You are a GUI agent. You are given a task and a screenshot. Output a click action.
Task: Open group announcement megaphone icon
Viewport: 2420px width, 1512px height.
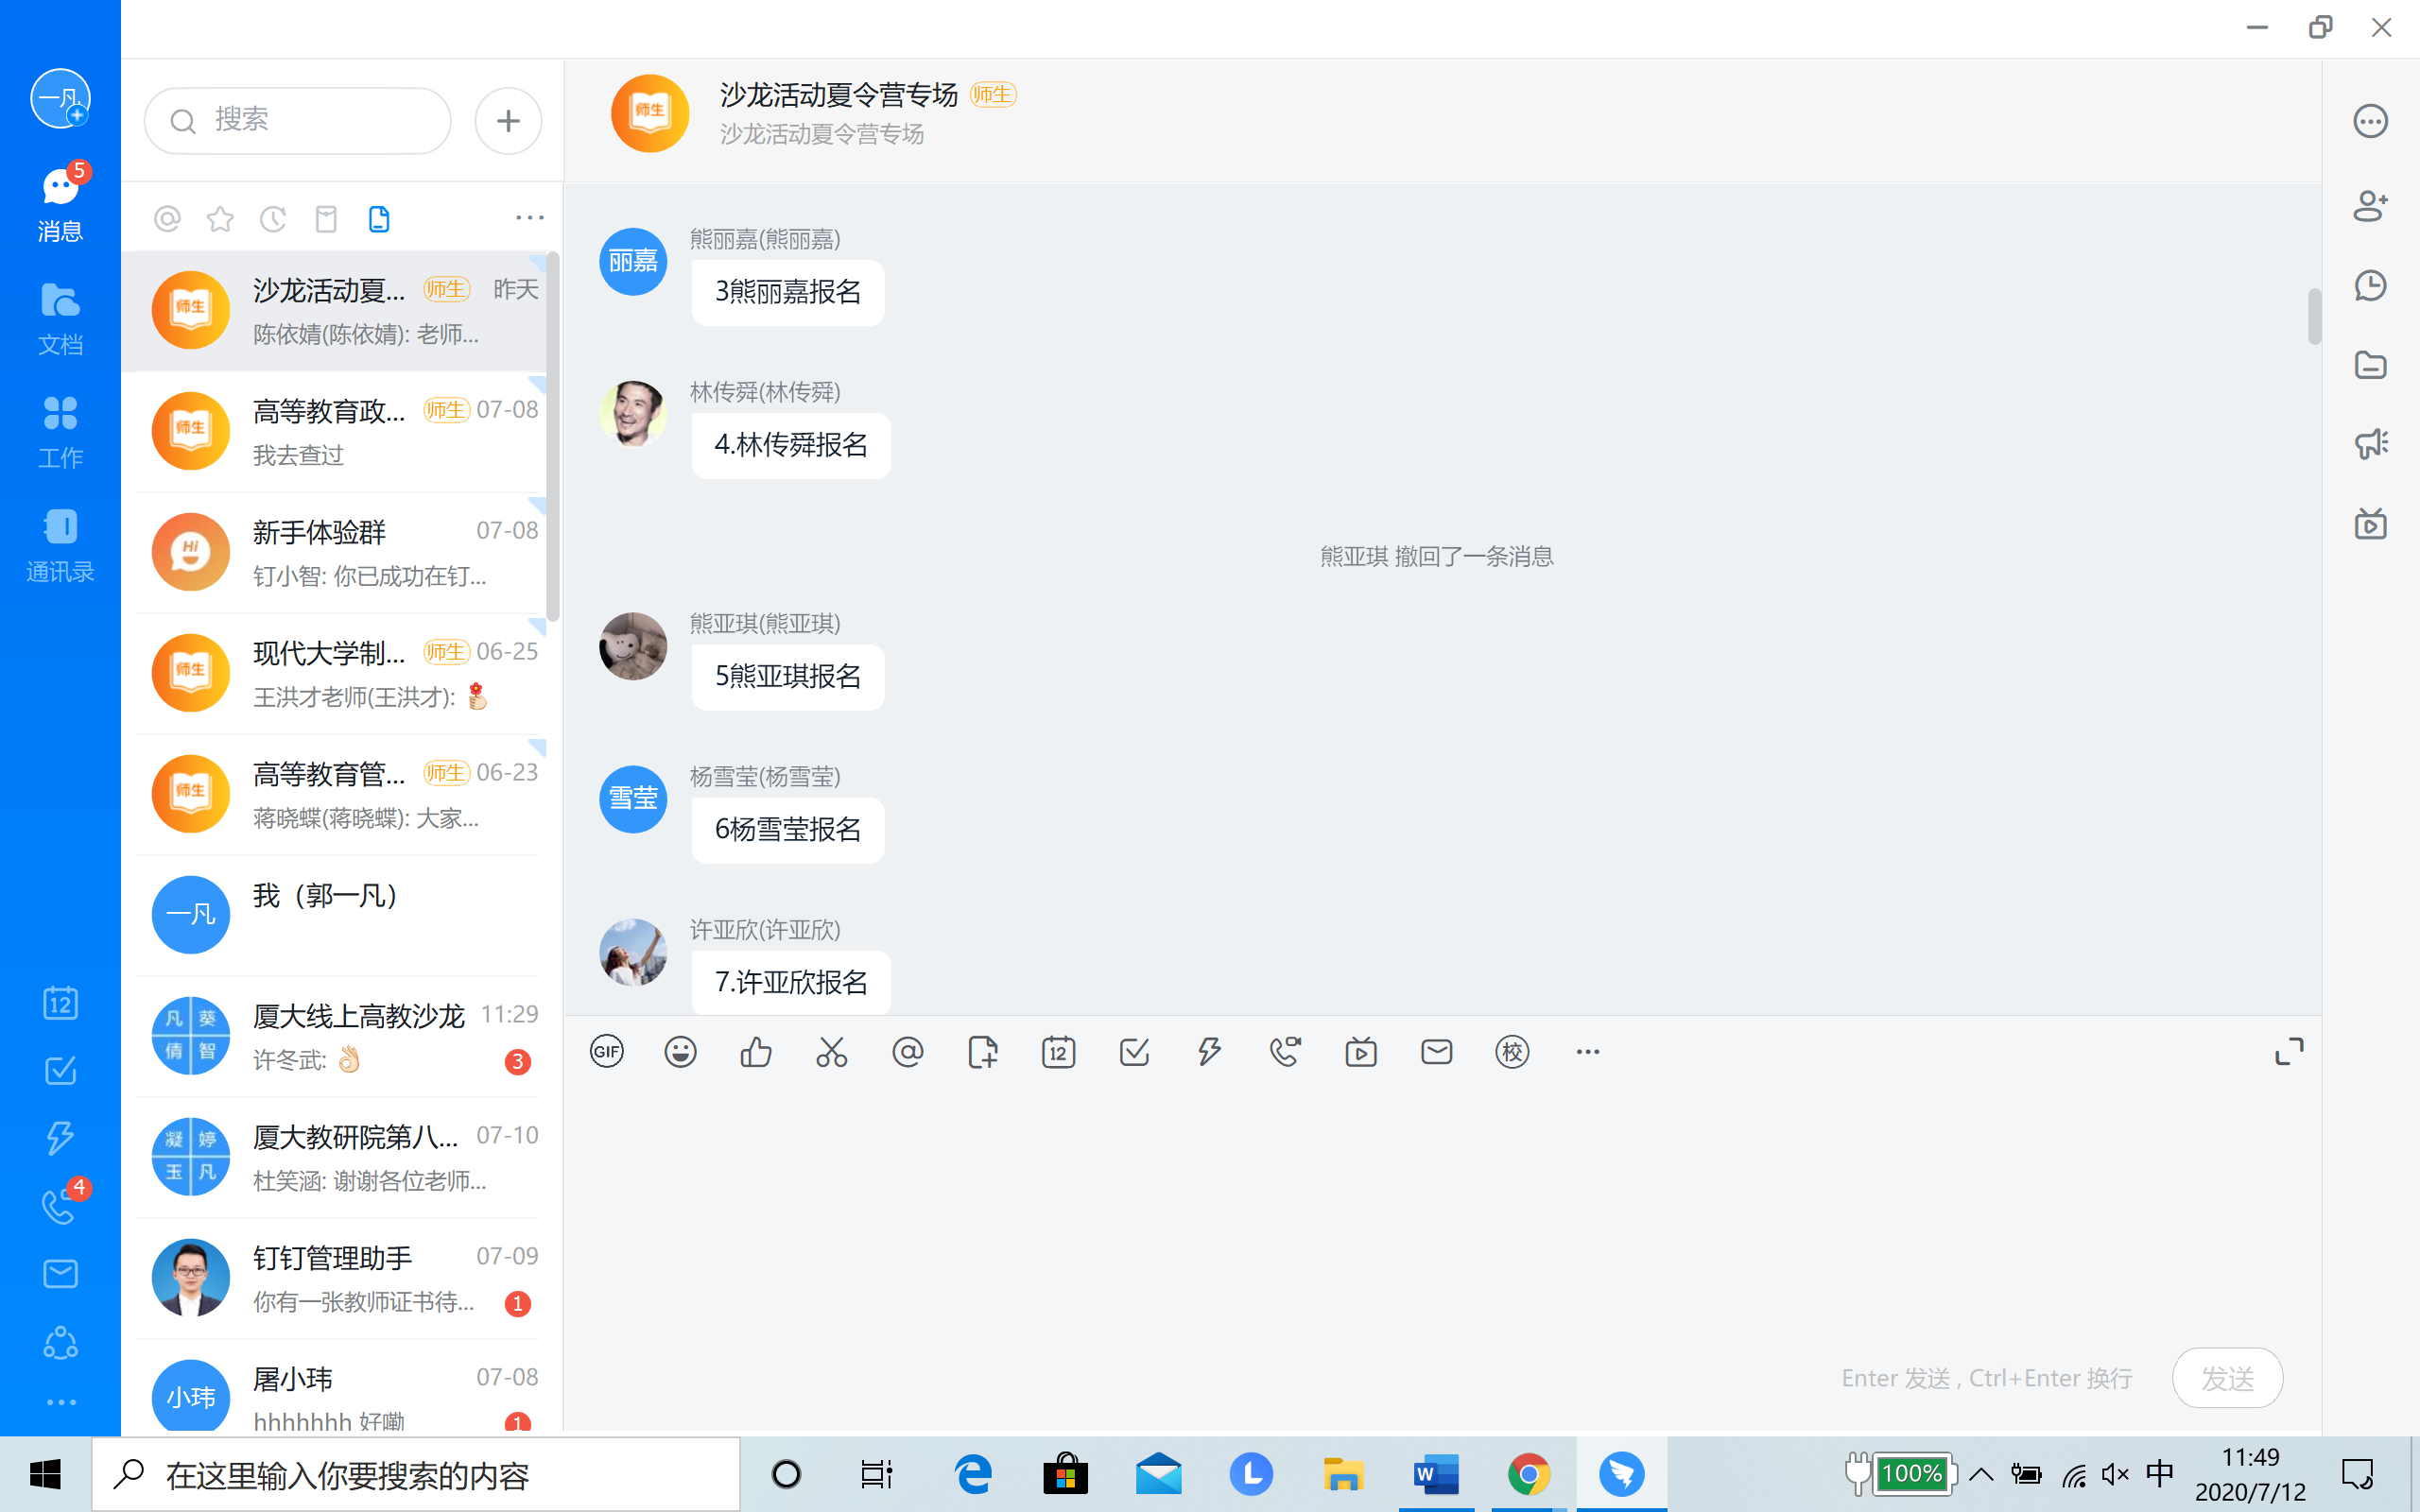(x=2370, y=443)
